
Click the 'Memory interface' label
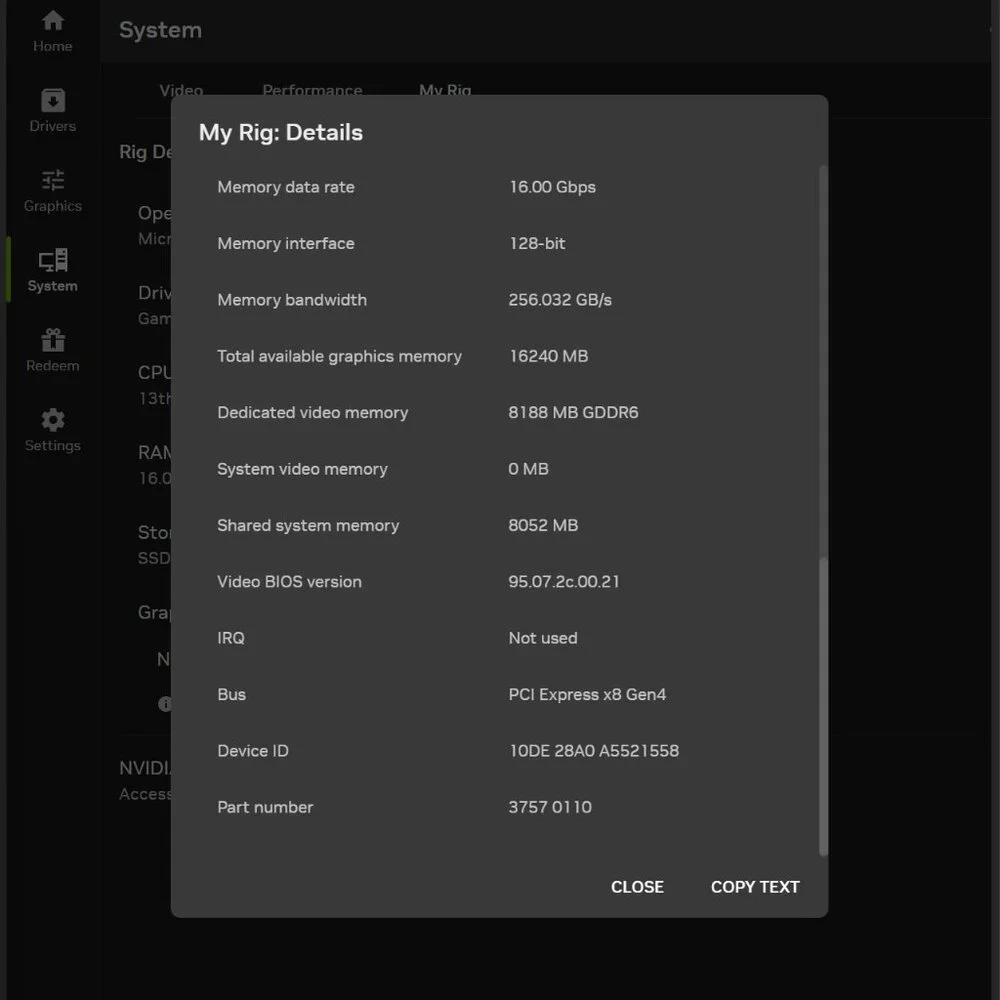(x=286, y=243)
